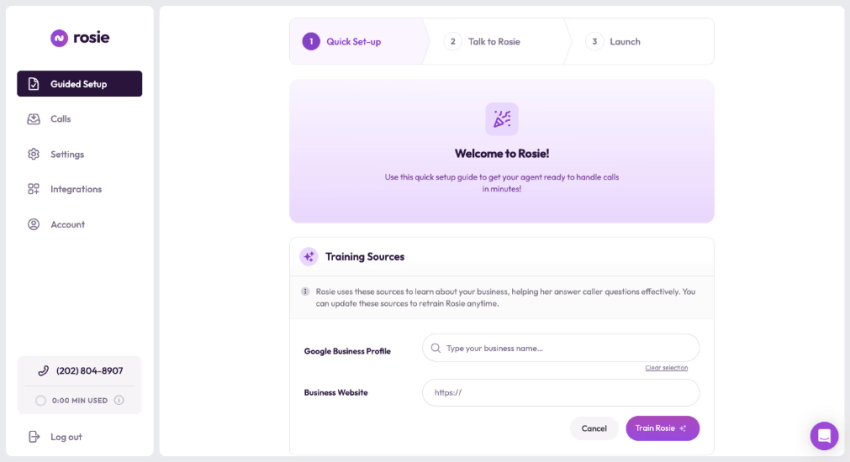The image size is (850, 462).
Task: Click the Cancel button
Action: click(594, 428)
